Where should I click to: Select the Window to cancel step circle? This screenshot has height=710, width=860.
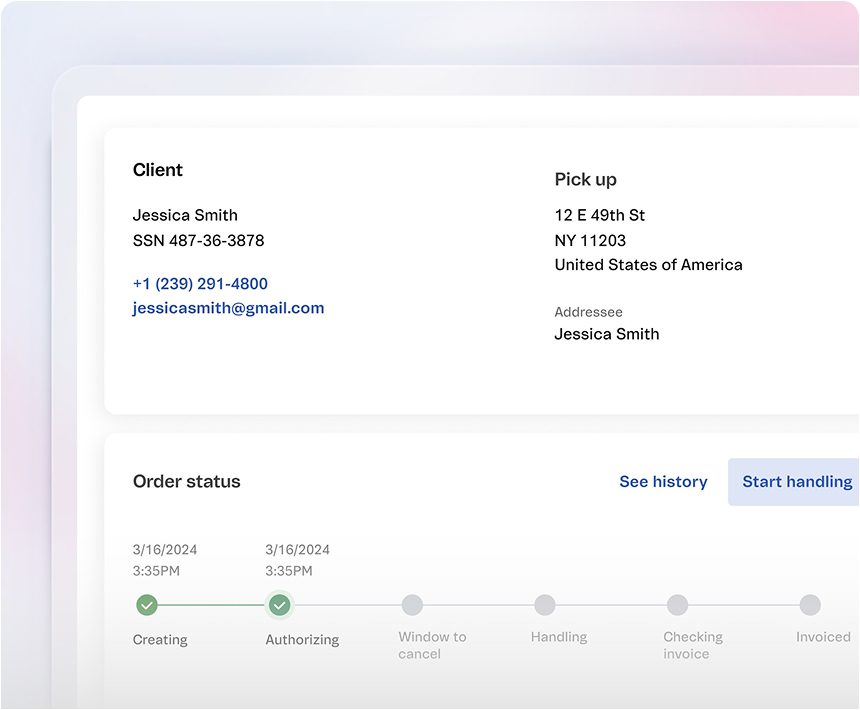(412, 605)
